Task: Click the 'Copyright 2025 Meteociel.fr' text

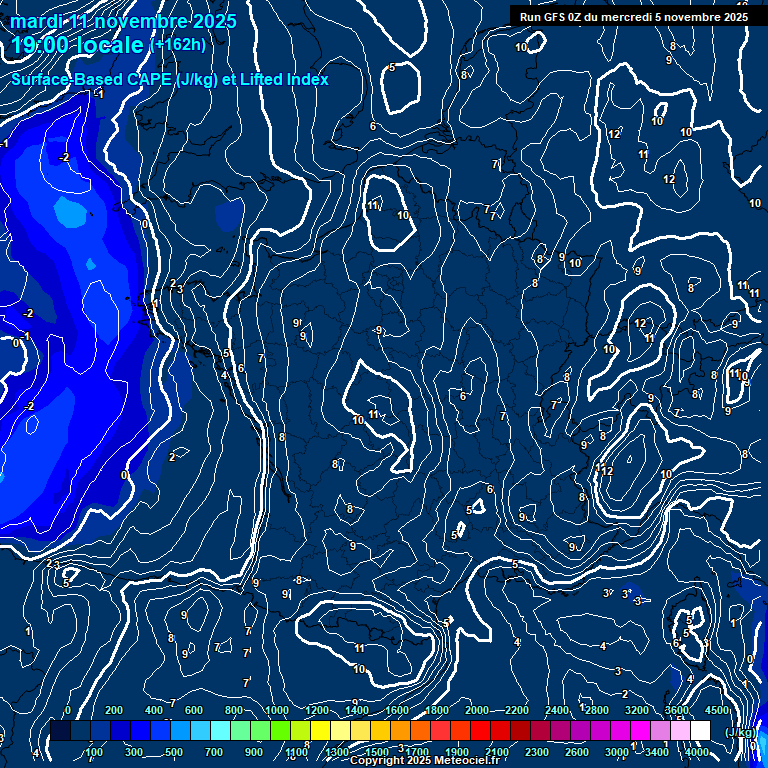Action: coord(425,761)
